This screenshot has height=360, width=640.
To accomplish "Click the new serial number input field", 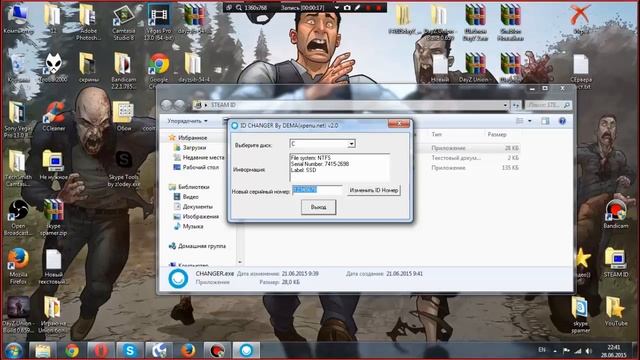I will [317, 190].
